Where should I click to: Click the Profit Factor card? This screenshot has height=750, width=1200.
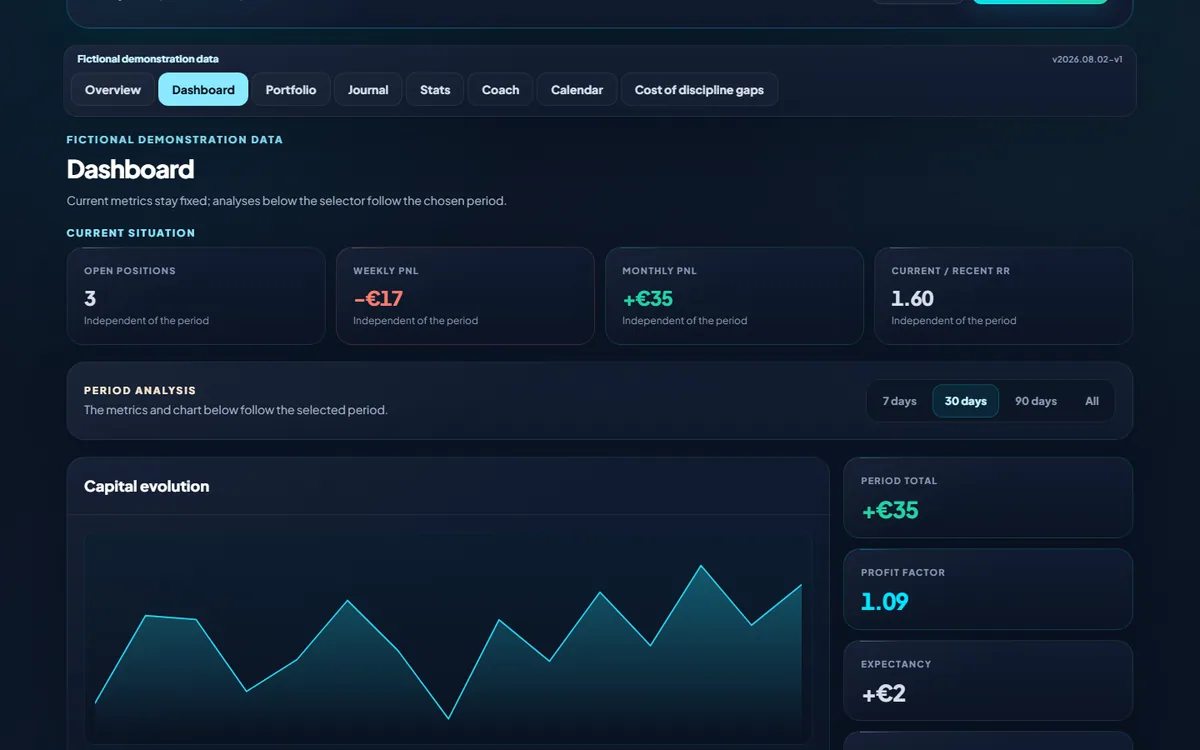pyautogui.click(x=988, y=589)
